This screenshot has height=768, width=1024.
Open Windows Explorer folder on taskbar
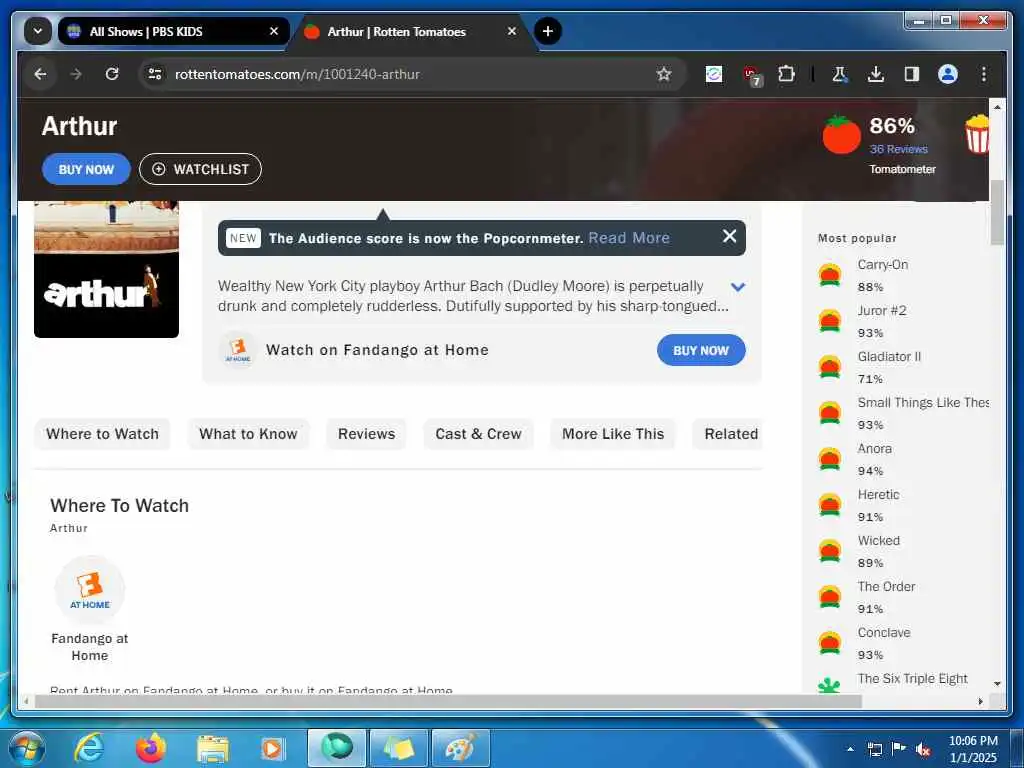click(x=212, y=749)
